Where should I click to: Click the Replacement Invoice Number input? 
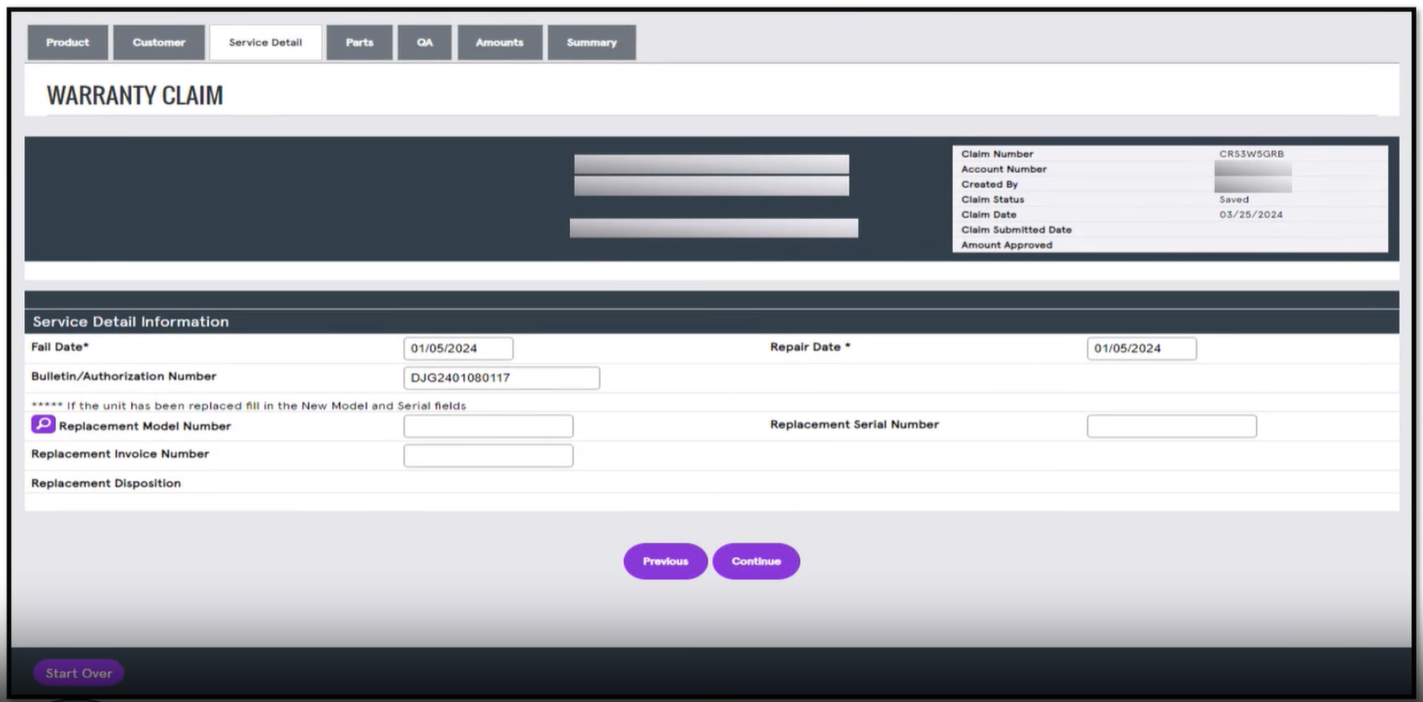488,455
